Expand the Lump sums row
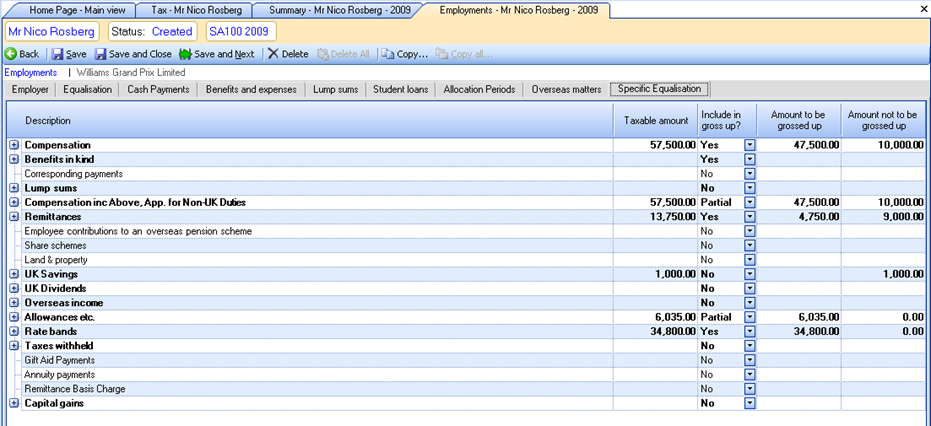Screen dimensions: 931x426 coord(14,188)
